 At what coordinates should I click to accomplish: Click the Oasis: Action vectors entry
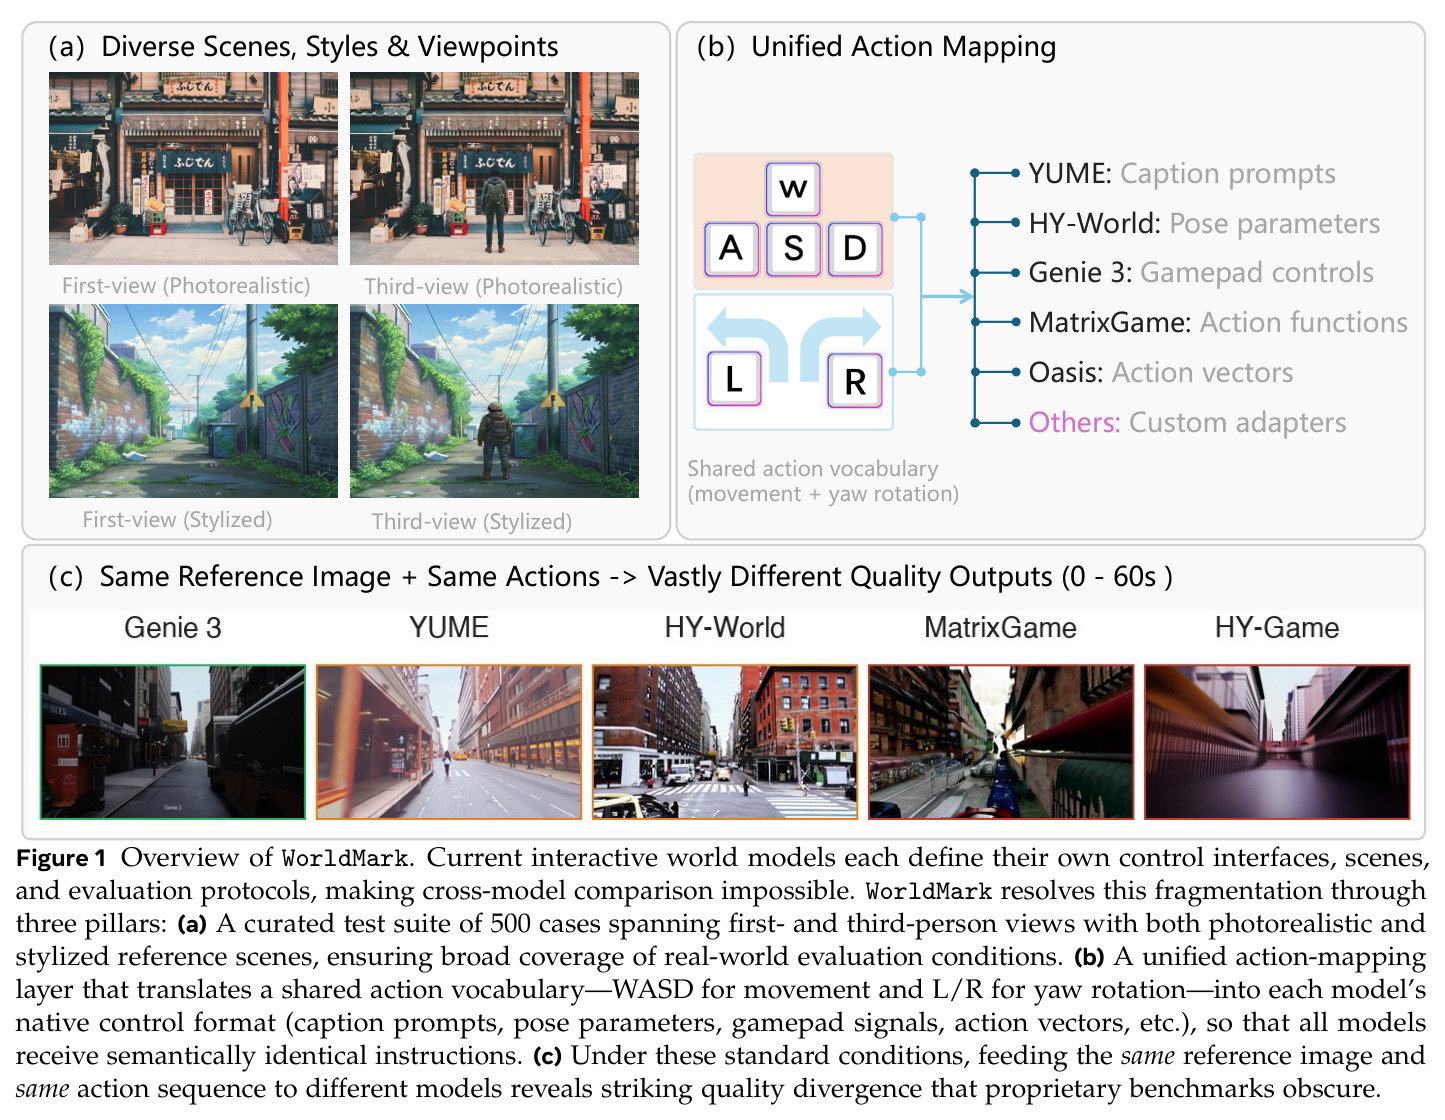coord(1161,372)
